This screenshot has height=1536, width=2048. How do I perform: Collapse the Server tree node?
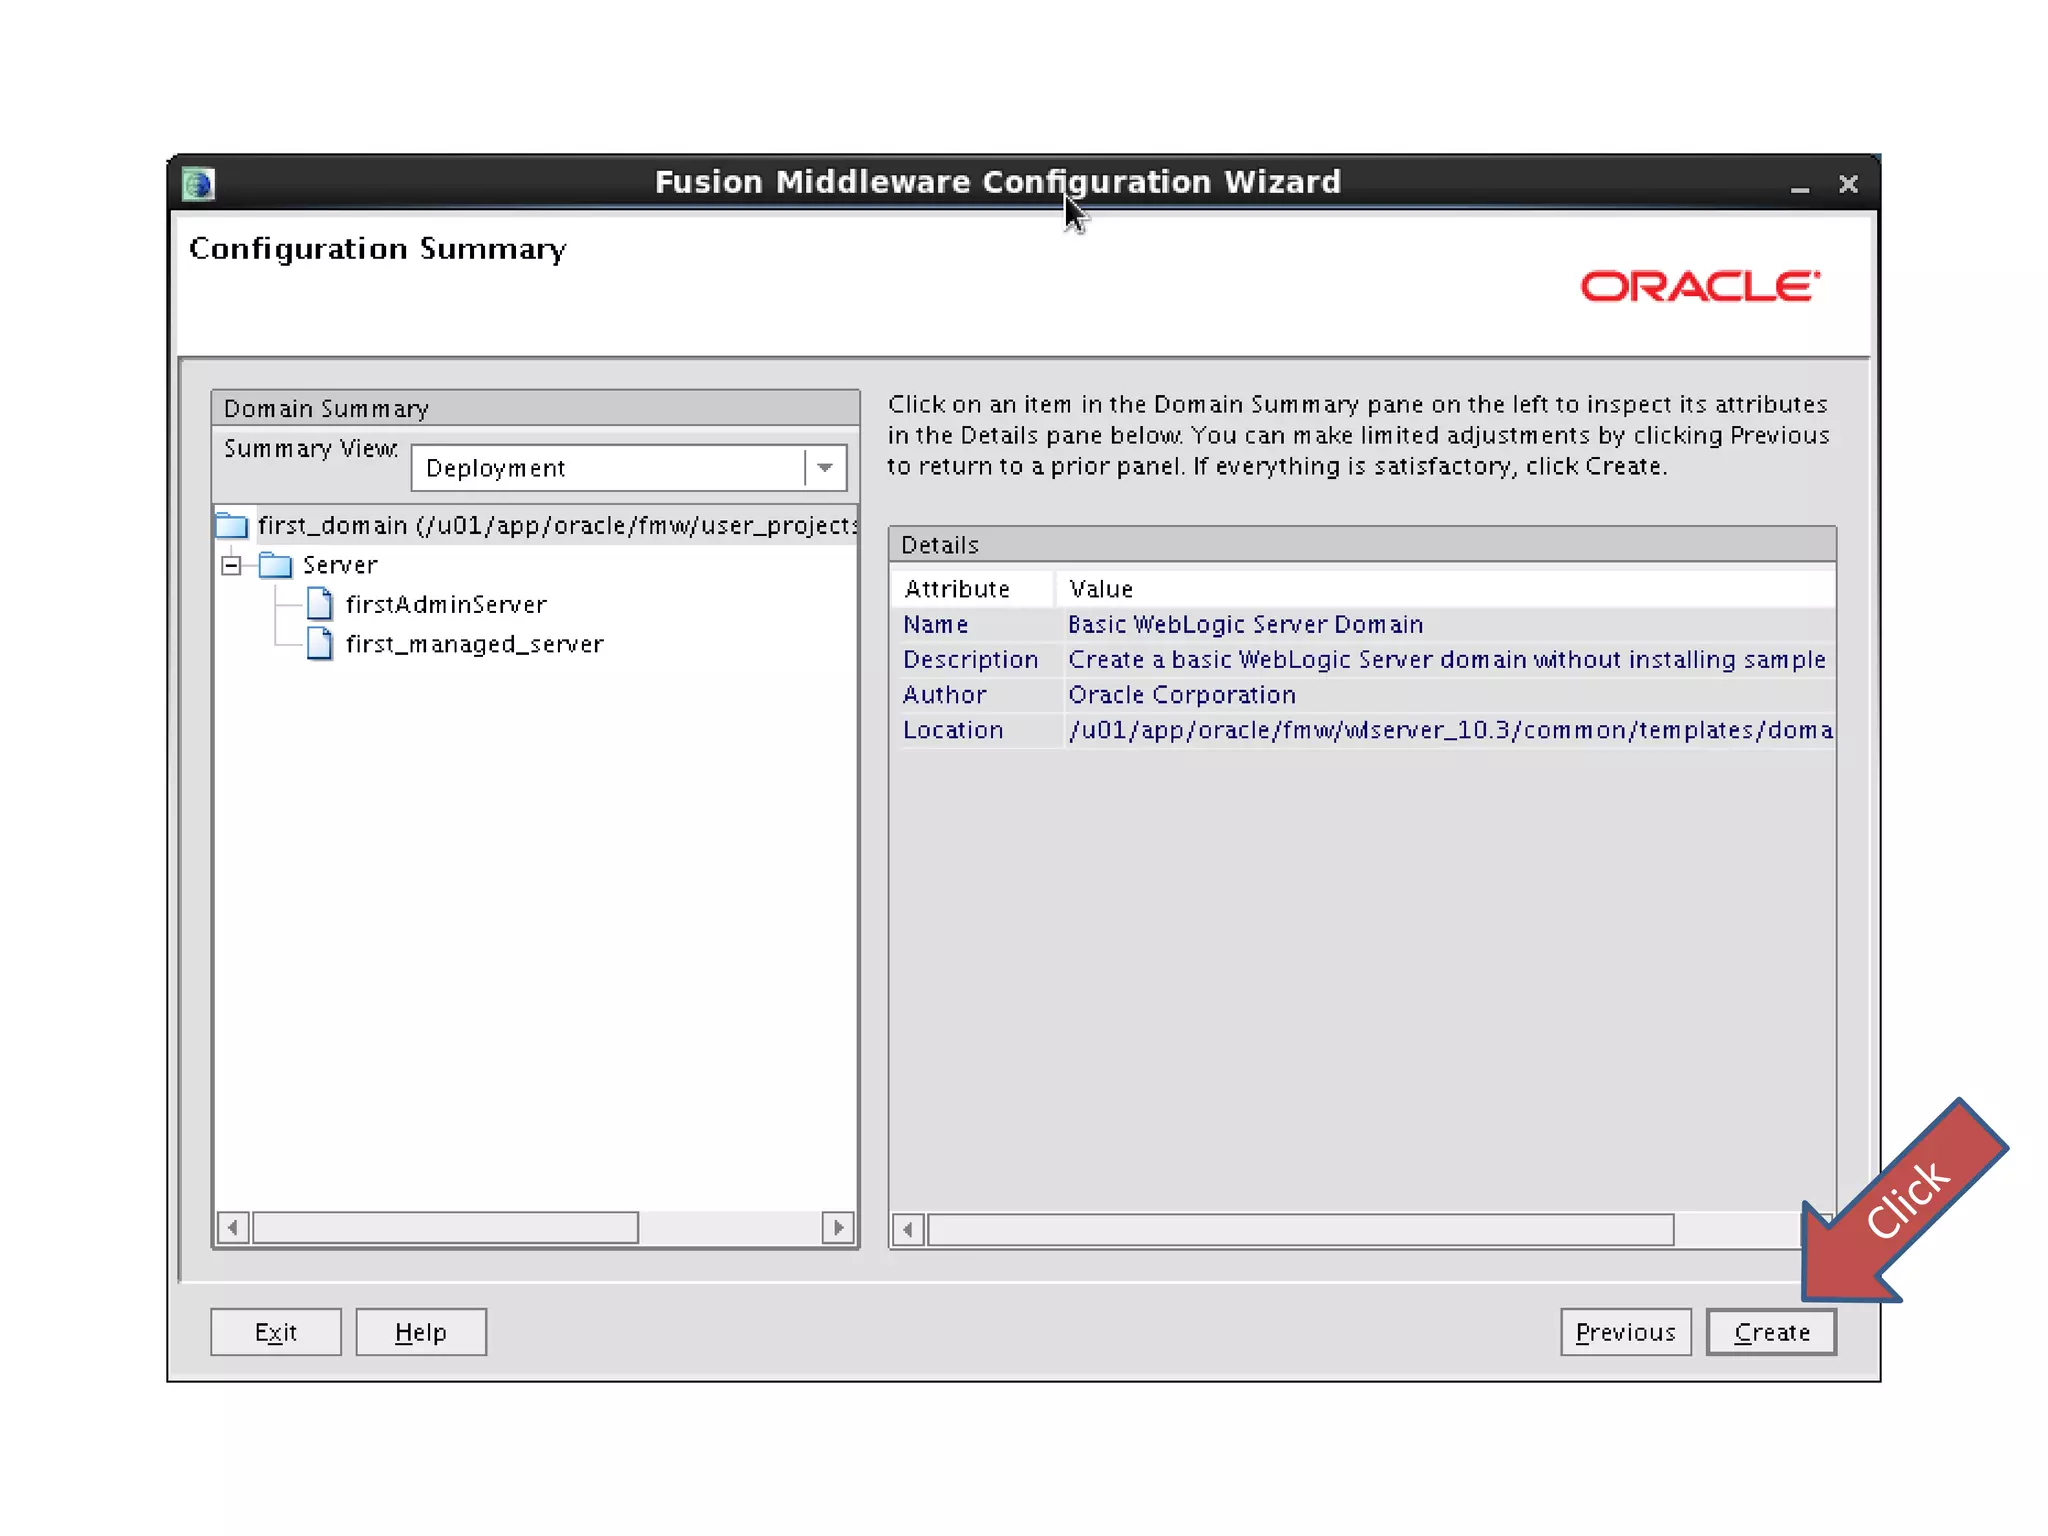(232, 566)
